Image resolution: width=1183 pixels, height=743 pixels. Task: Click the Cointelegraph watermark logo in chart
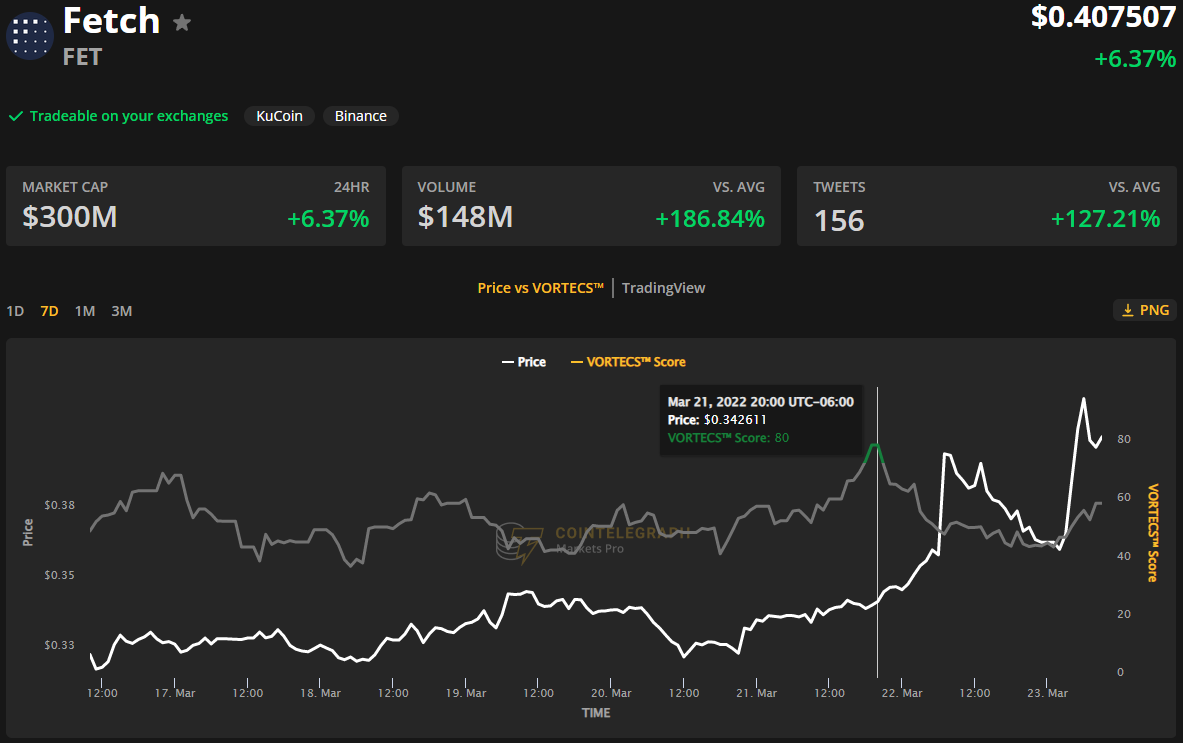click(x=520, y=543)
